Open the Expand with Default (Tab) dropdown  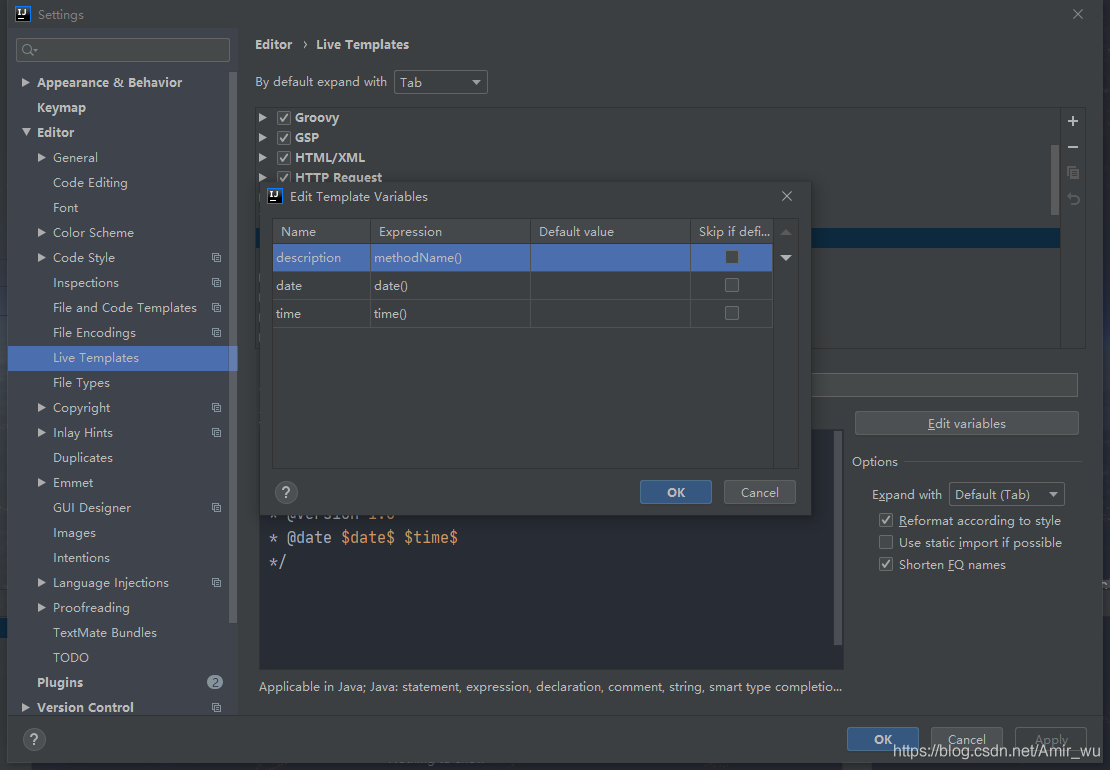tap(1006, 494)
